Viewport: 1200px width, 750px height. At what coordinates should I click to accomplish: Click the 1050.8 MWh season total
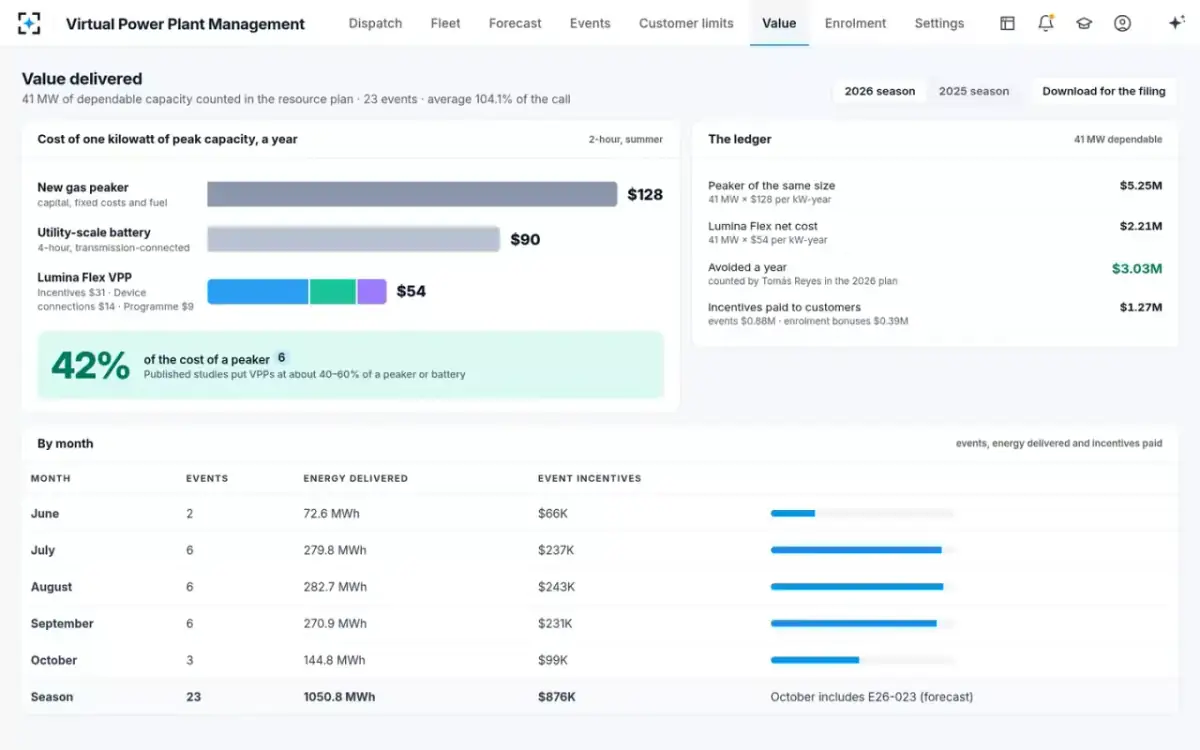click(x=340, y=697)
